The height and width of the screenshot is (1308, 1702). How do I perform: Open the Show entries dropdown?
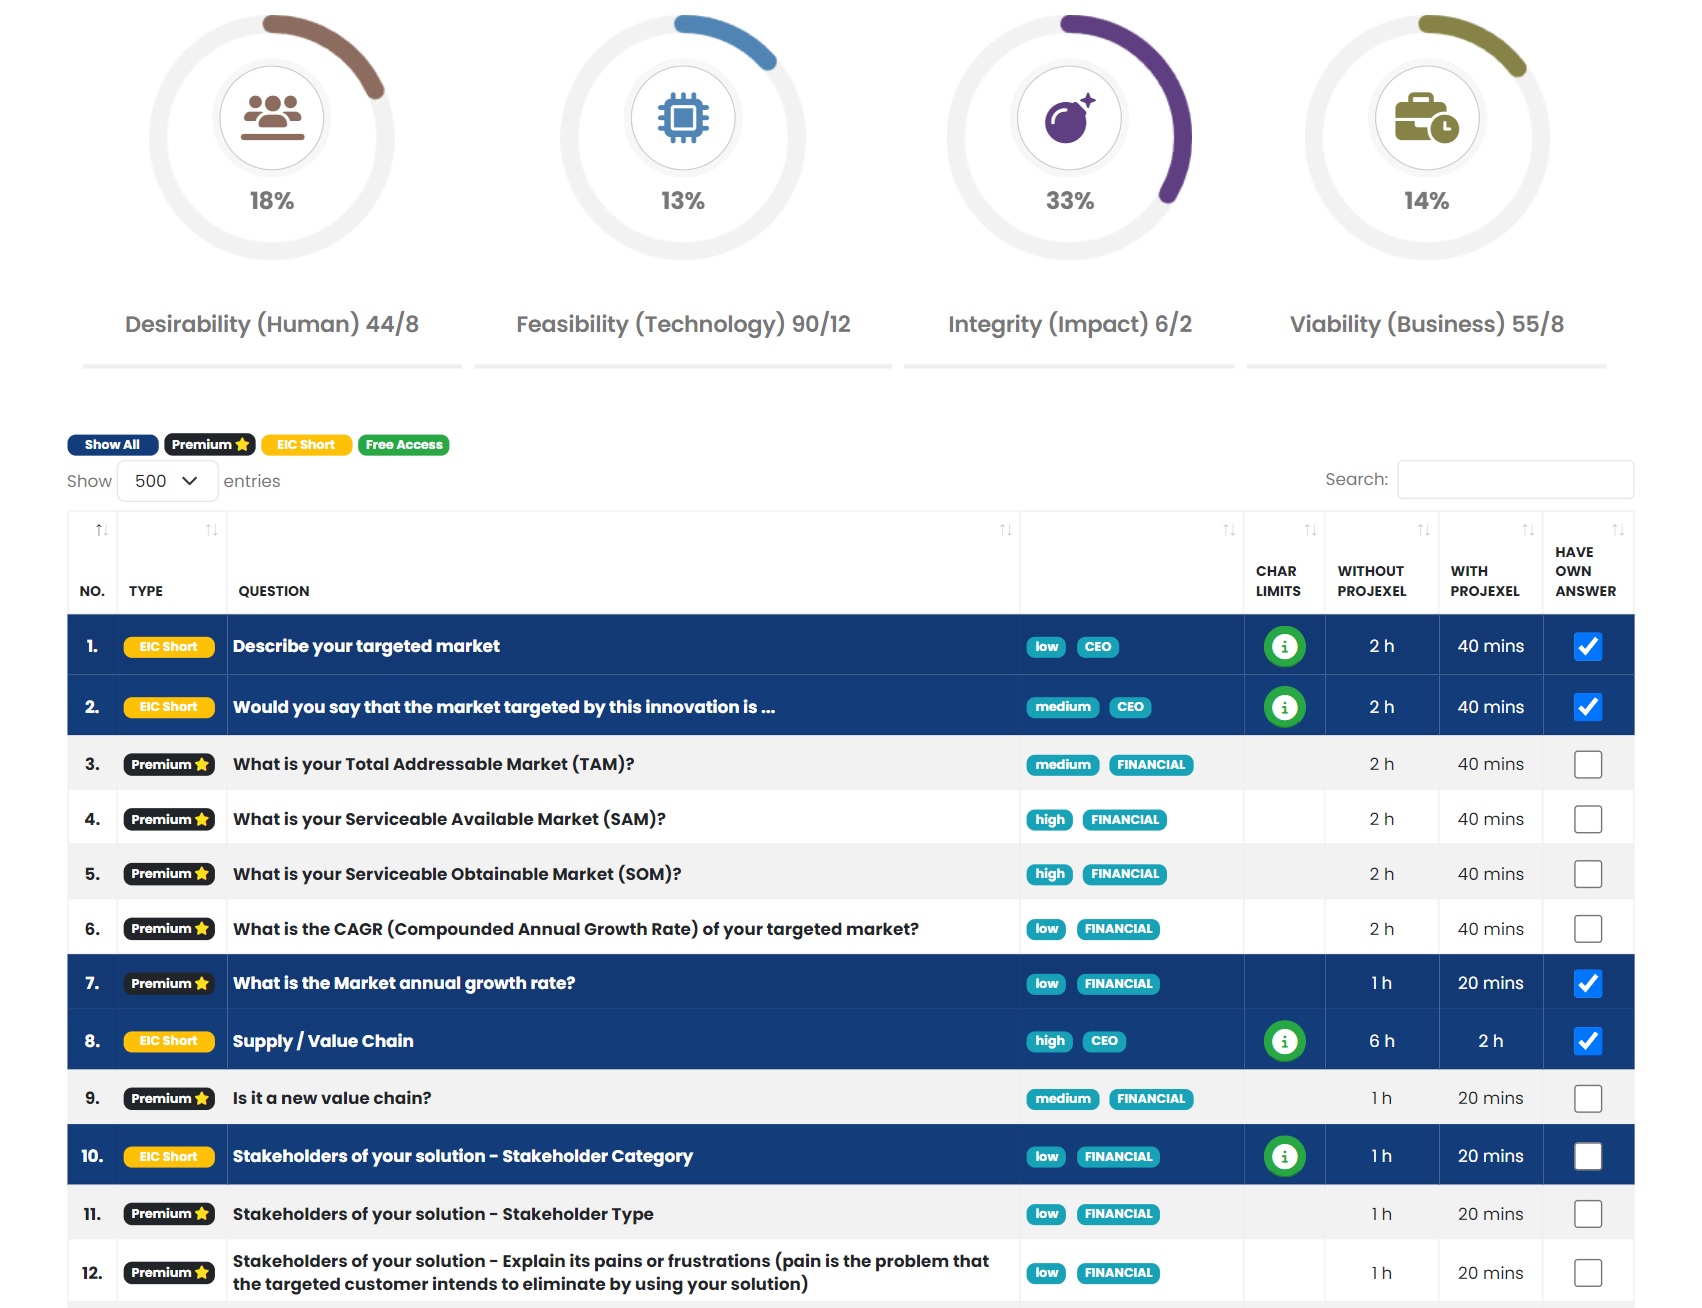(x=167, y=481)
